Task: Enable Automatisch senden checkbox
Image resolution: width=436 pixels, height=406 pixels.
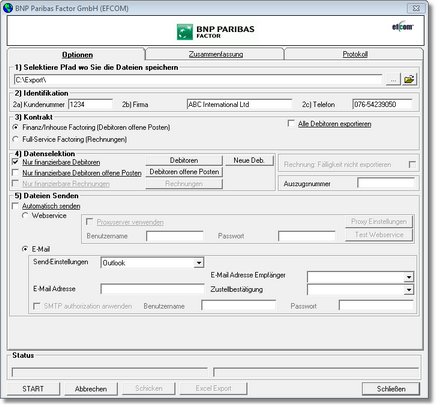Action: (15, 206)
